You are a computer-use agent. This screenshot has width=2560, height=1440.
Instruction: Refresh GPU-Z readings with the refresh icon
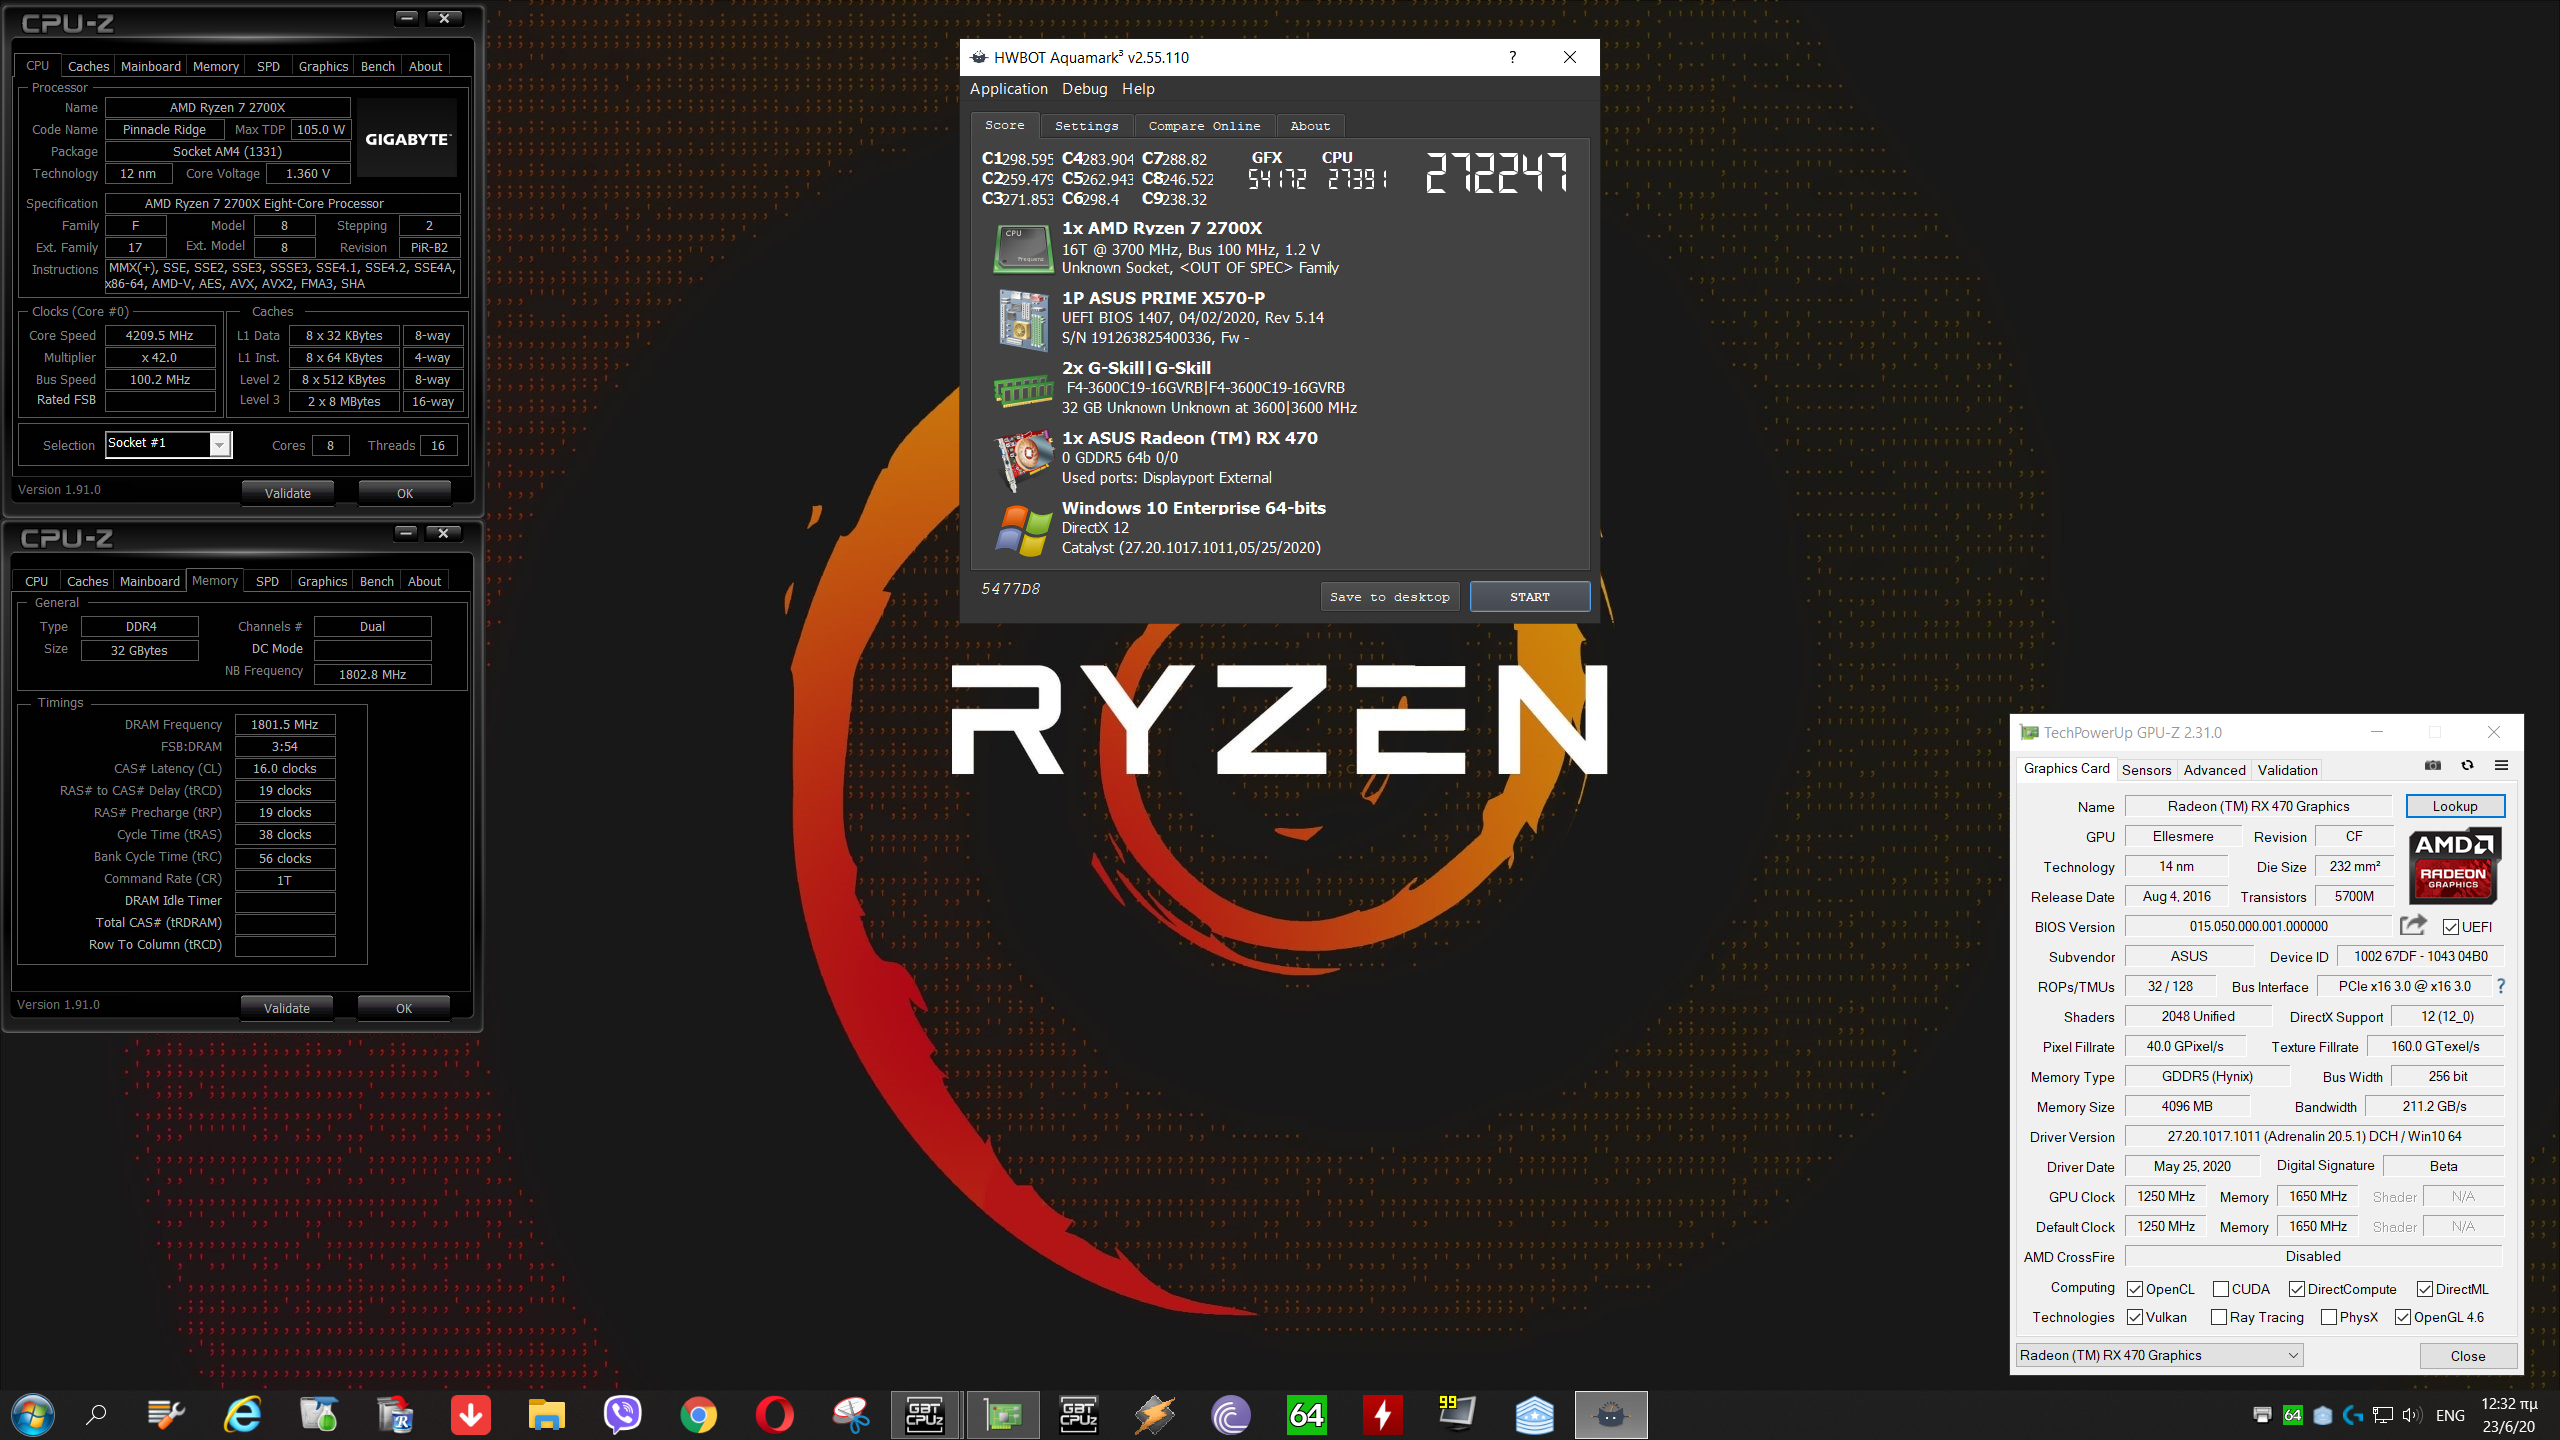coord(2467,765)
